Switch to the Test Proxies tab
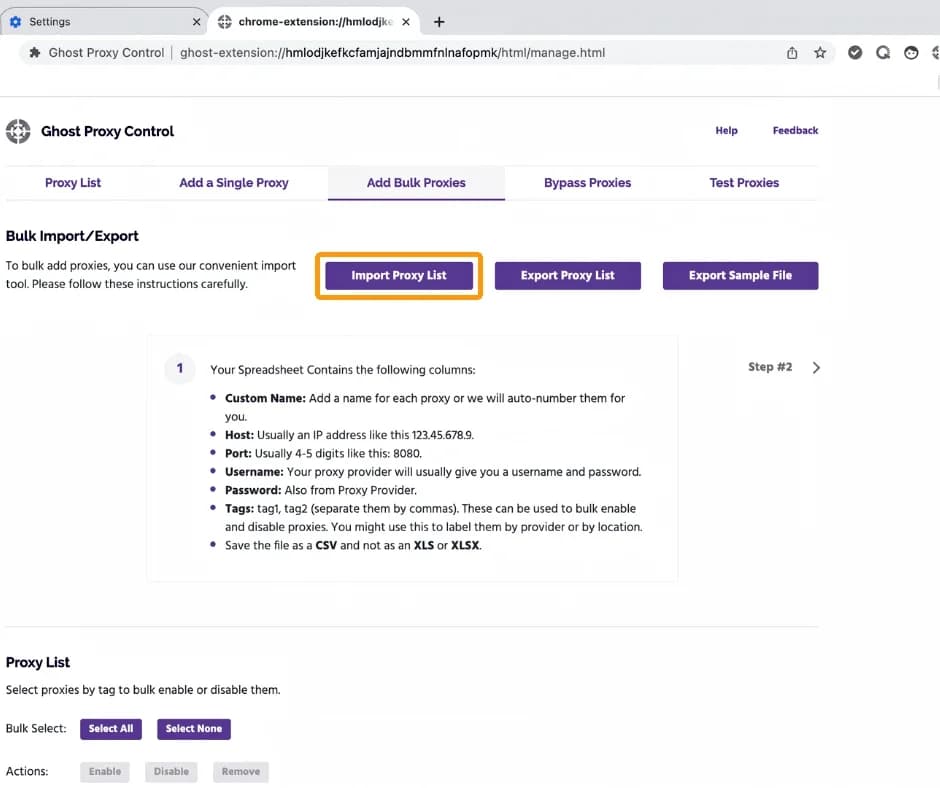The height and width of the screenshot is (788, 940). [x=744, y=183]
